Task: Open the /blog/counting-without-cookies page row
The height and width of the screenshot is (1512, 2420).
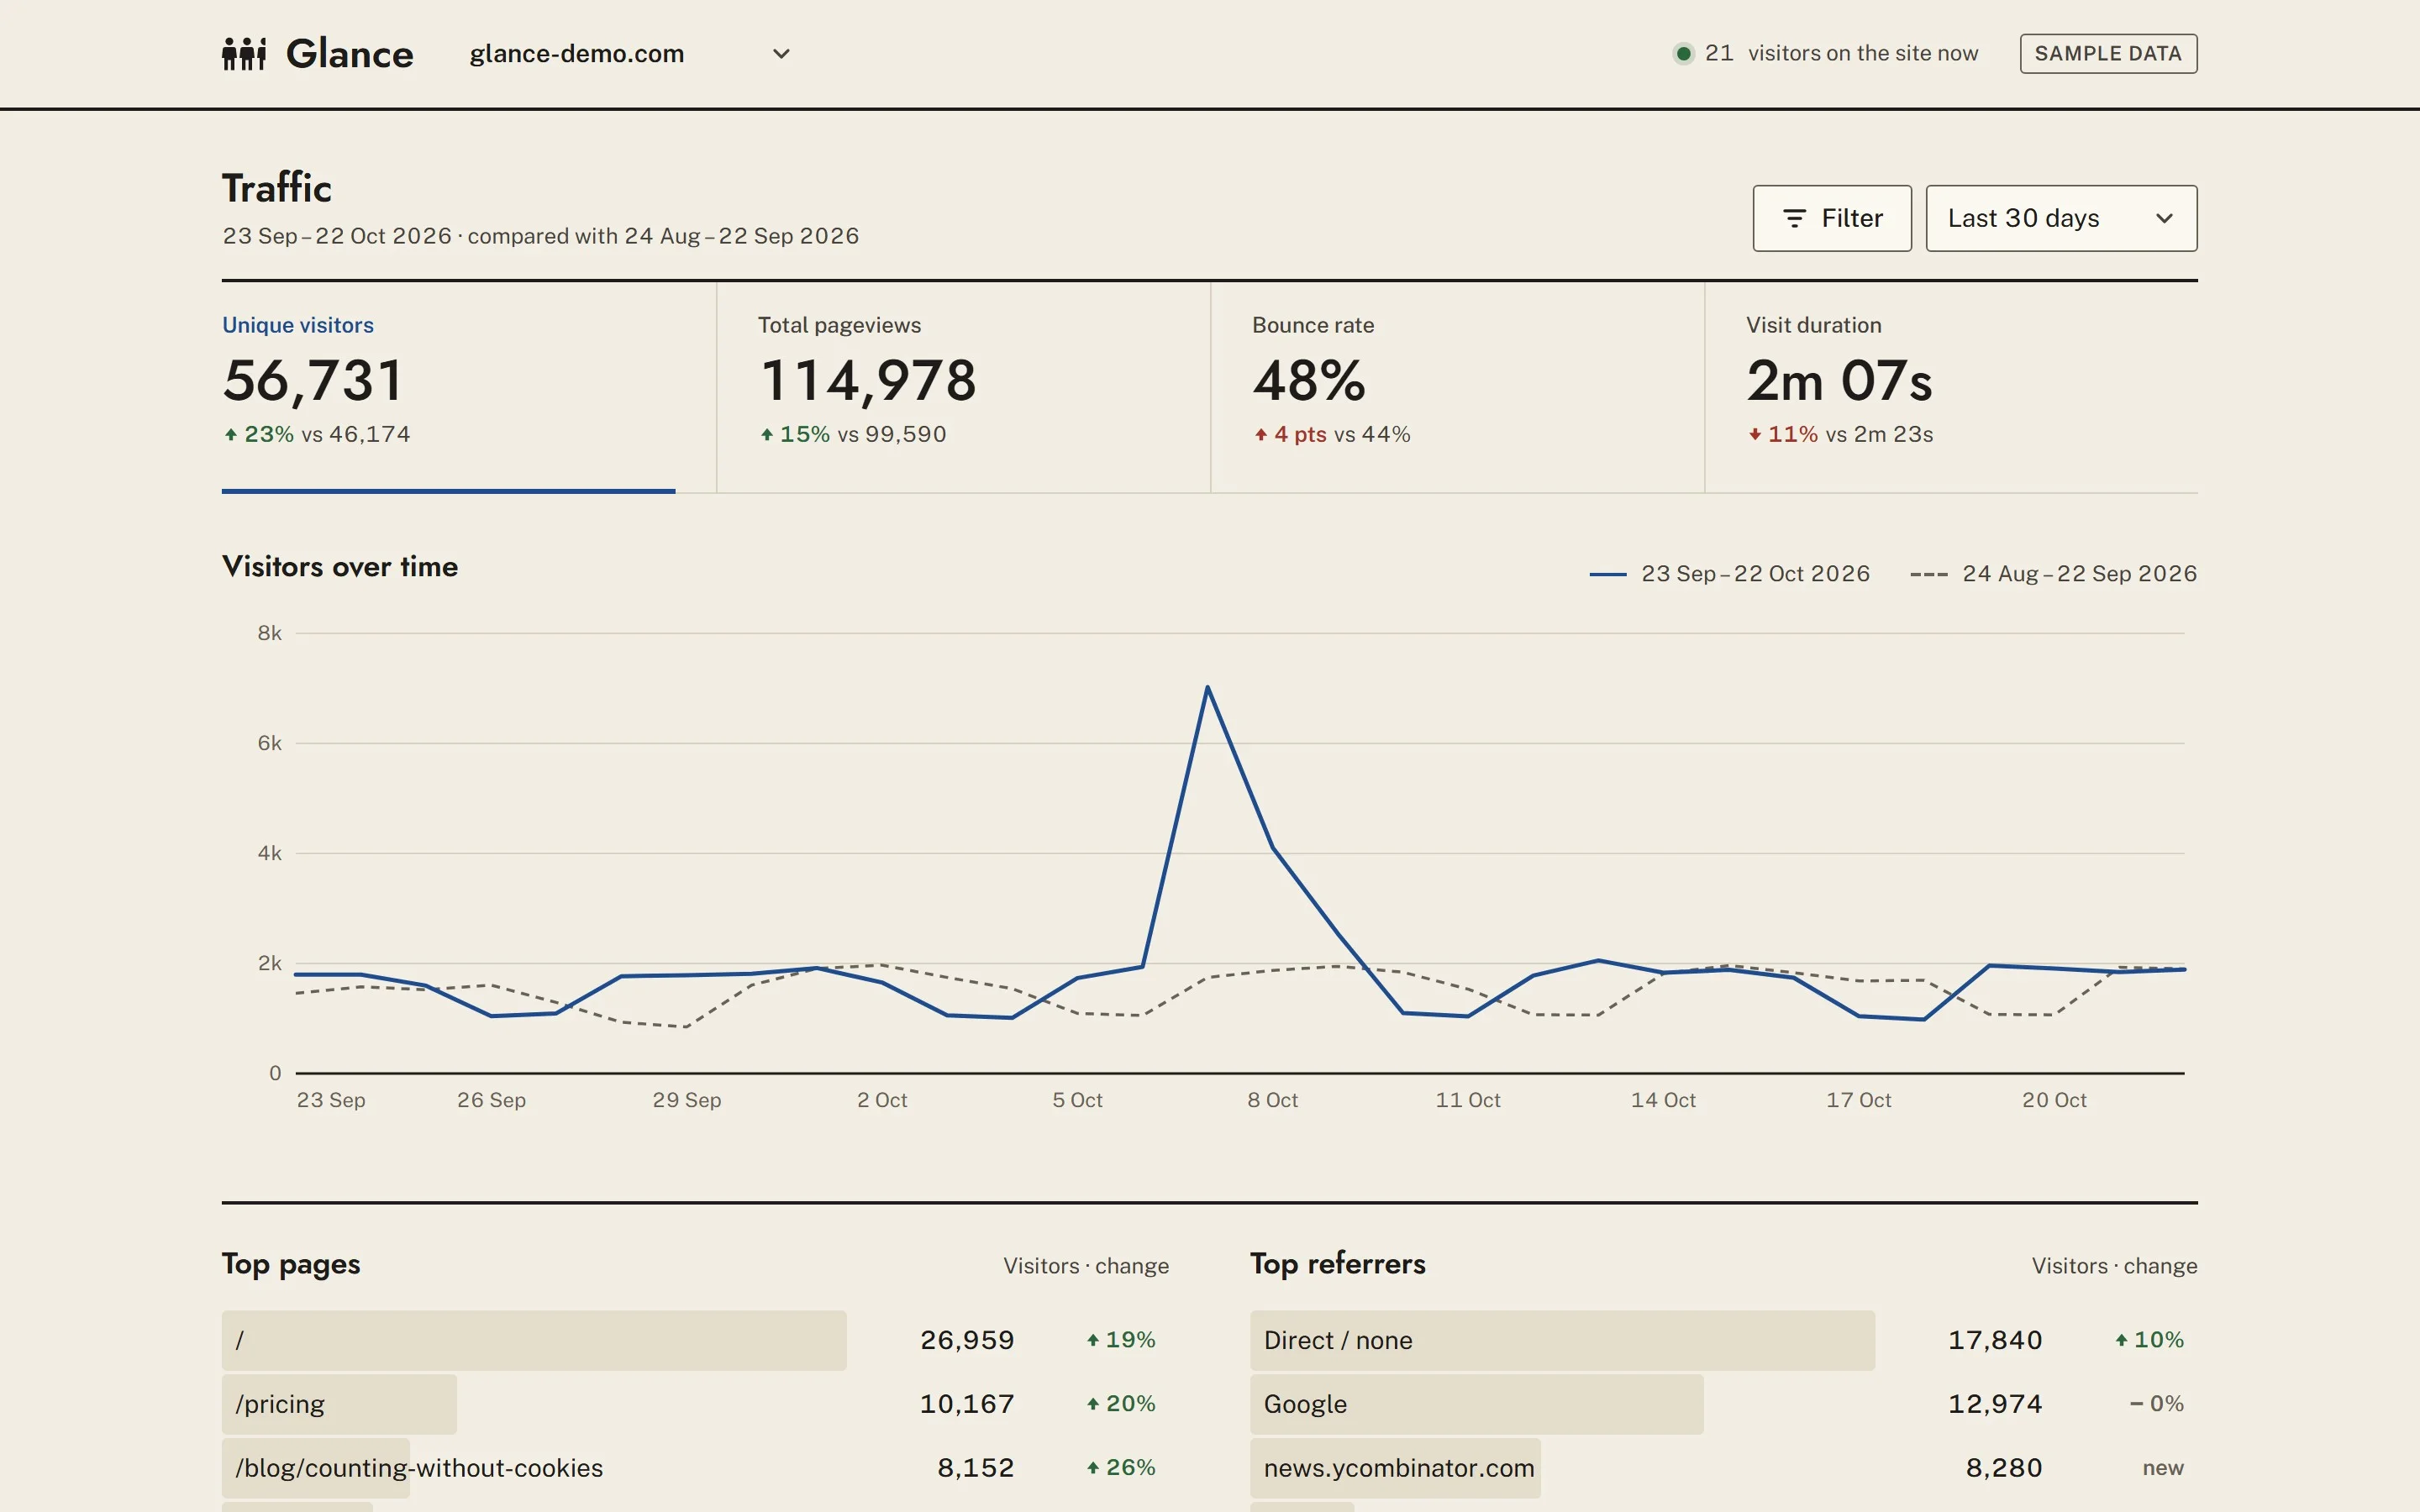Action: click(695, 1468)
